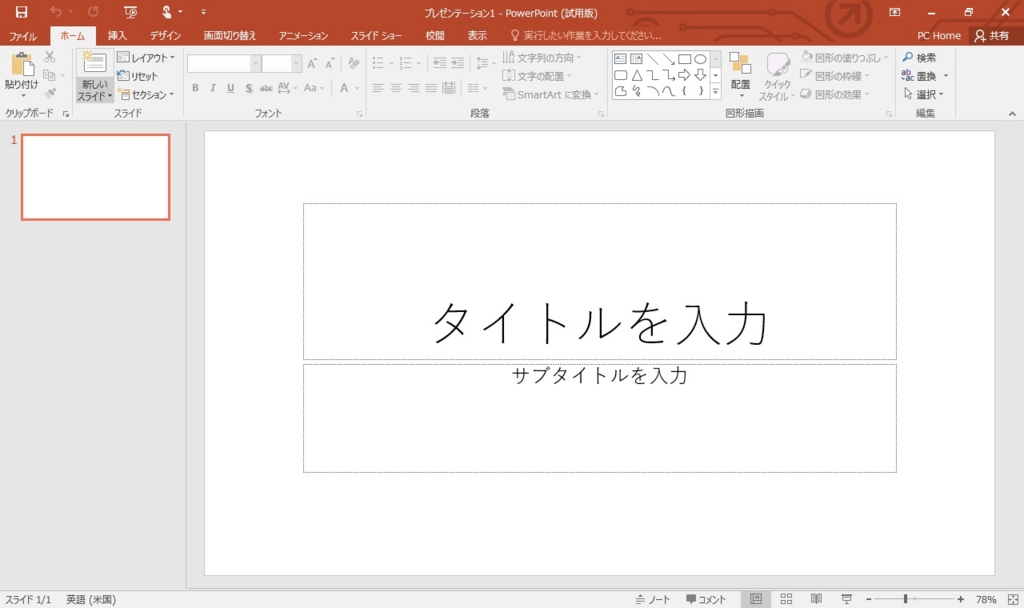Justify text alignment

pyautogui.click(x=431, y=88)
